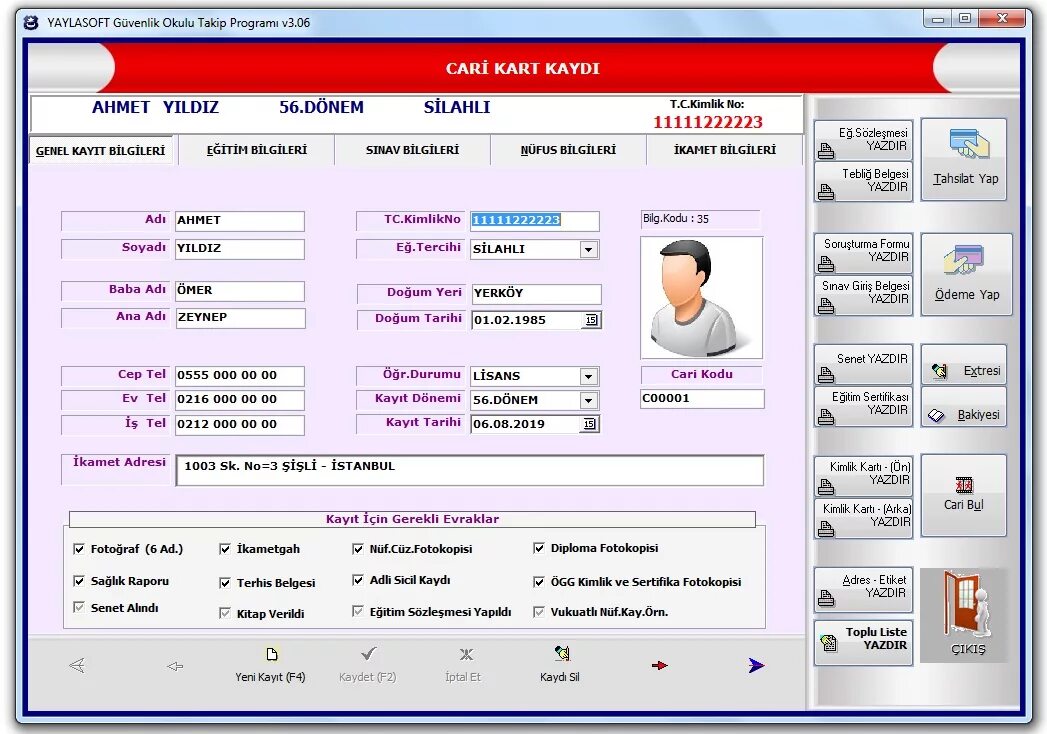Image resolution: width=1047 pixels, height=734 pixels.
Task: Click the TC.KimlikNo input field
Action: tap(534, 221)
